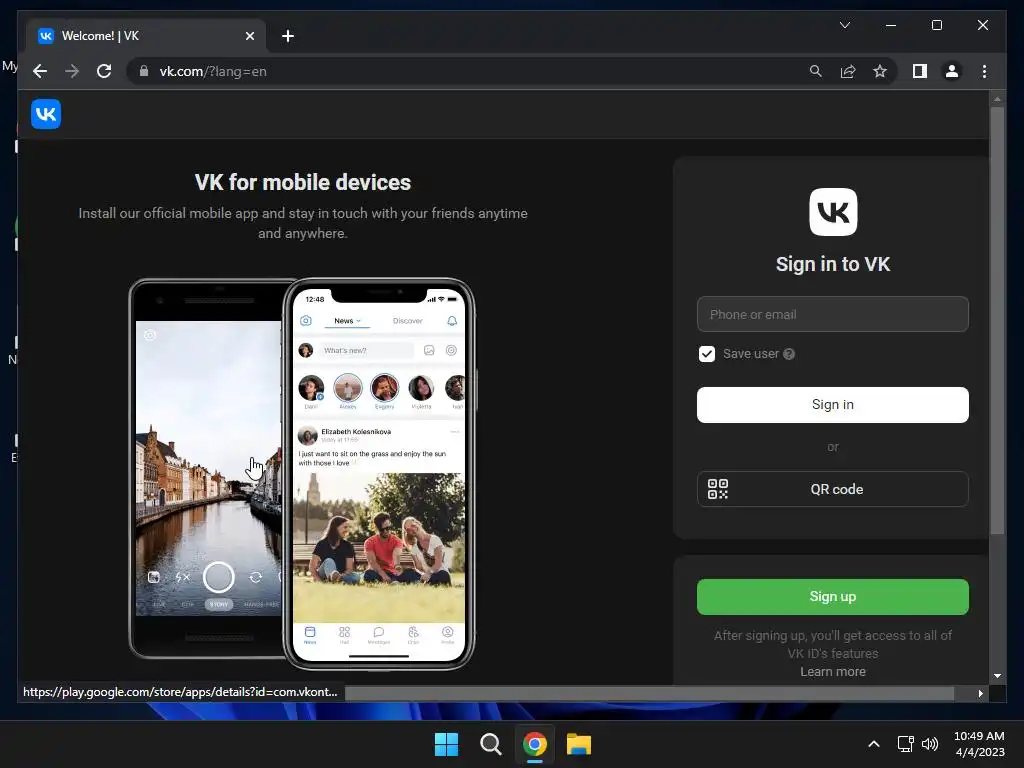Open the Chrome side panel icon
This screenshot has width=1024, height=768.
pos(920,71)
